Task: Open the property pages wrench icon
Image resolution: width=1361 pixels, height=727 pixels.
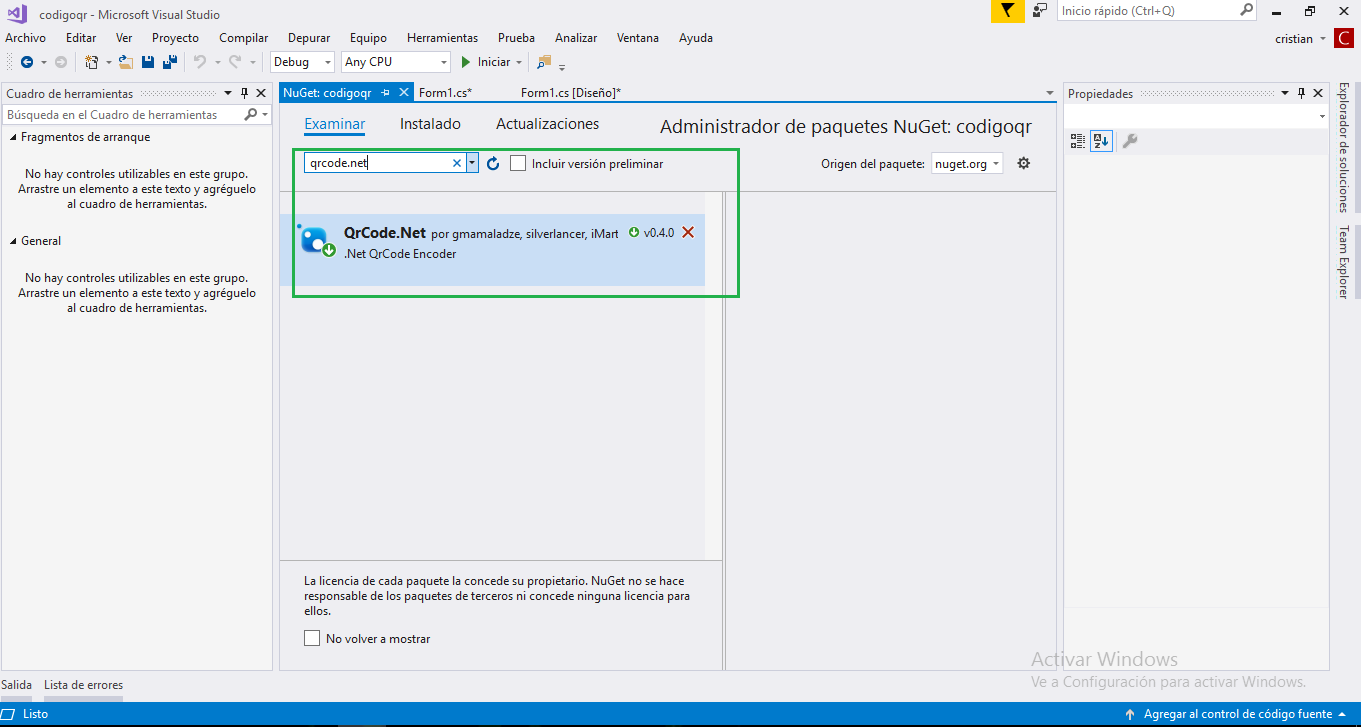Action: 1130,141
